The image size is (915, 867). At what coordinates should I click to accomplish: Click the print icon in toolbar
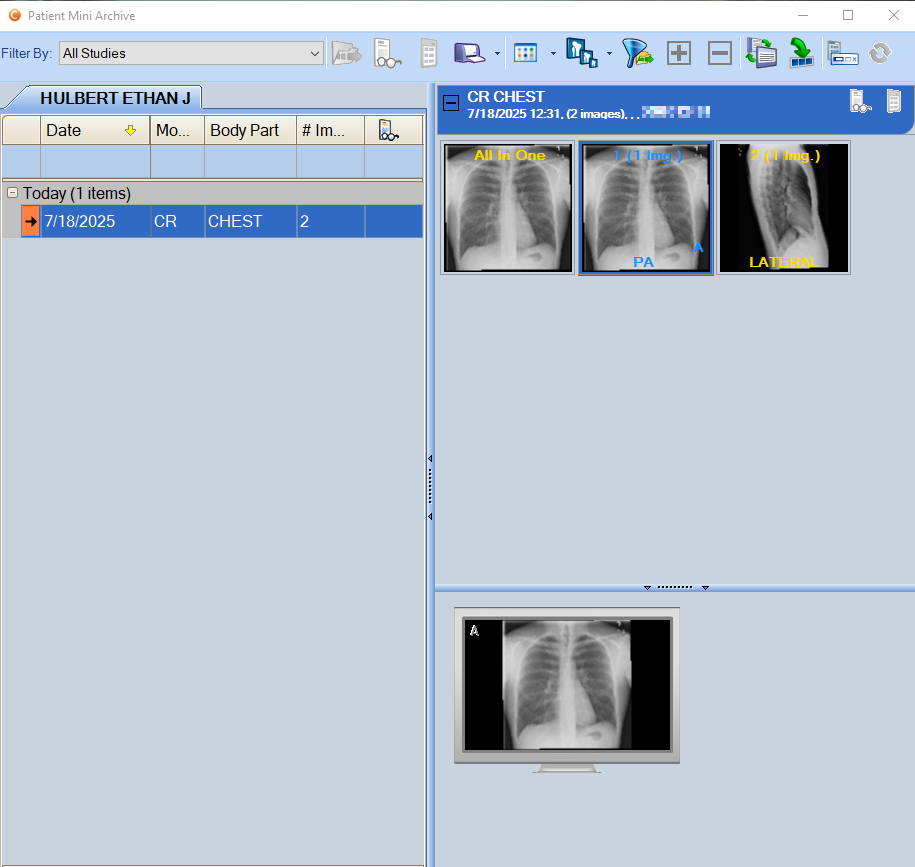point(469,53)
